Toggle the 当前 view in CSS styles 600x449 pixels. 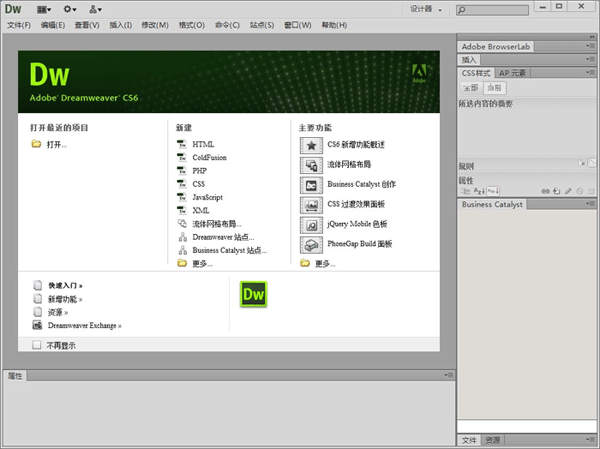click(x=494, y=88)
